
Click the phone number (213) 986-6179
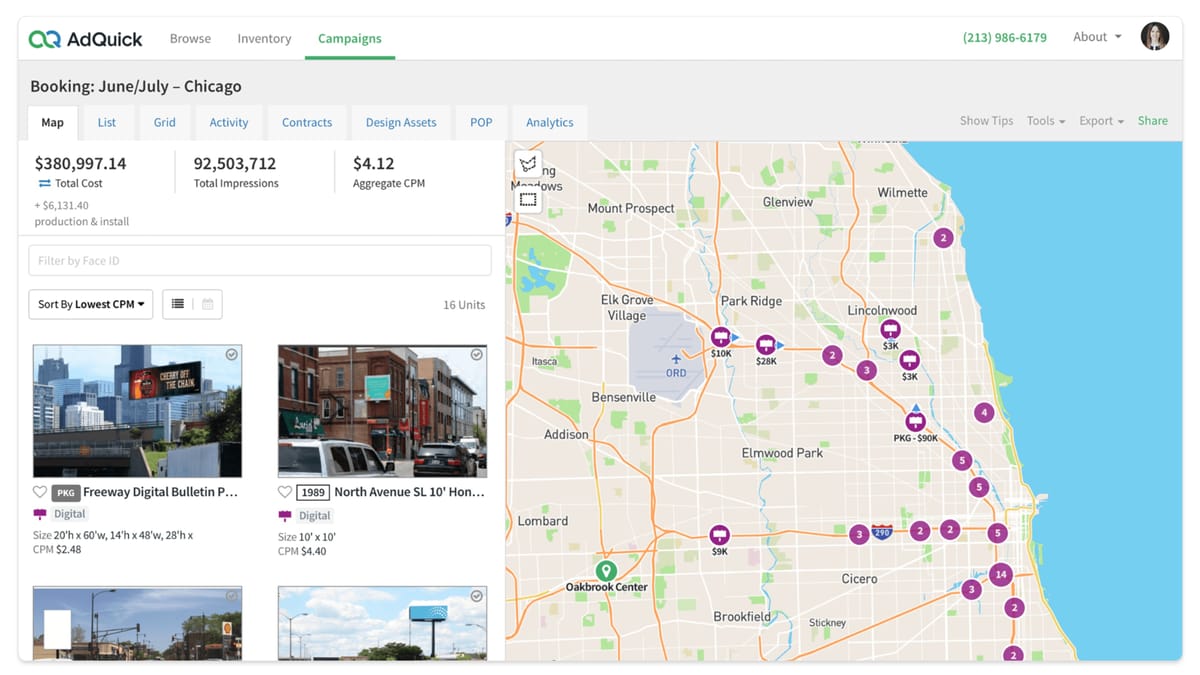[x=1005, y=38]
